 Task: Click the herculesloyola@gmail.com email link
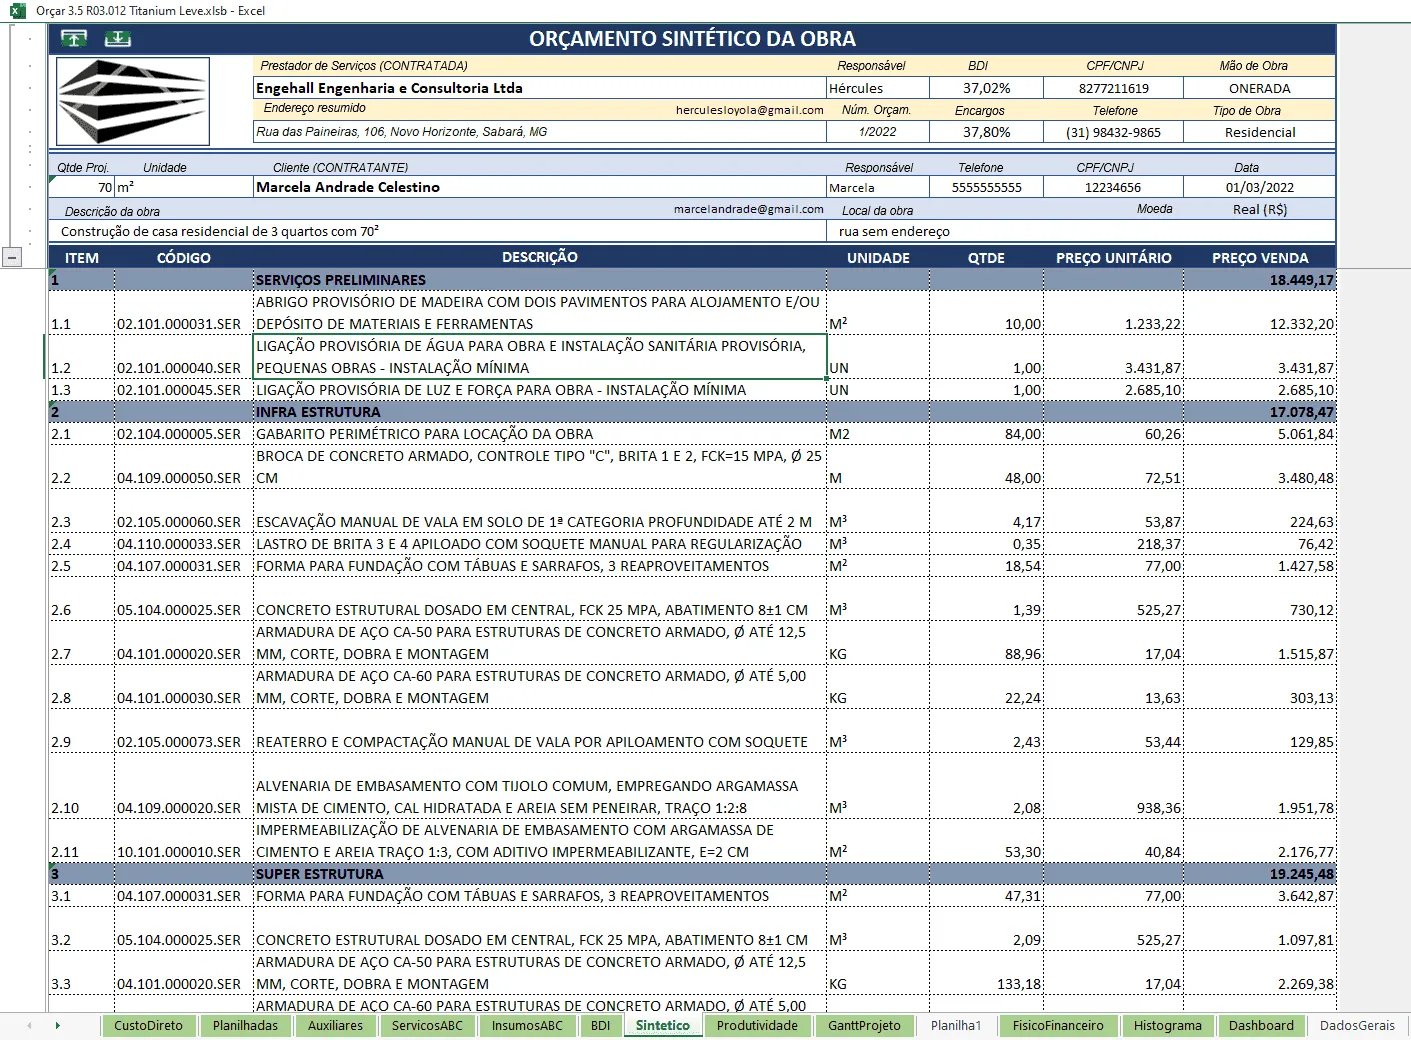click(x=749, y=110)
